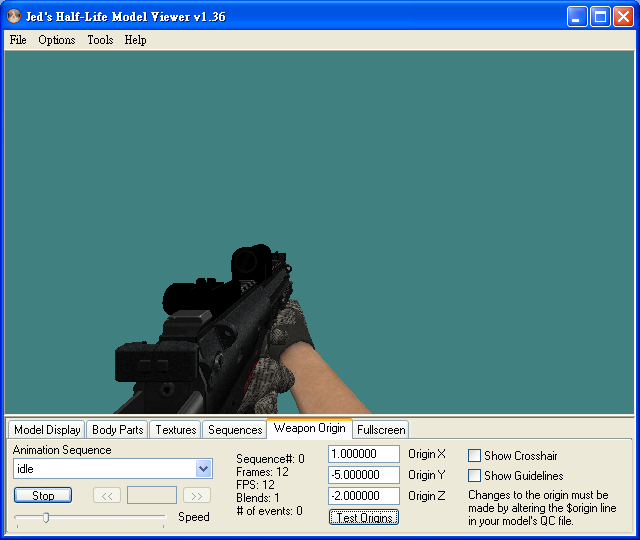Click the Origin Y value field
The width and height of the screenshot is (640, 540).
(364, 475)
